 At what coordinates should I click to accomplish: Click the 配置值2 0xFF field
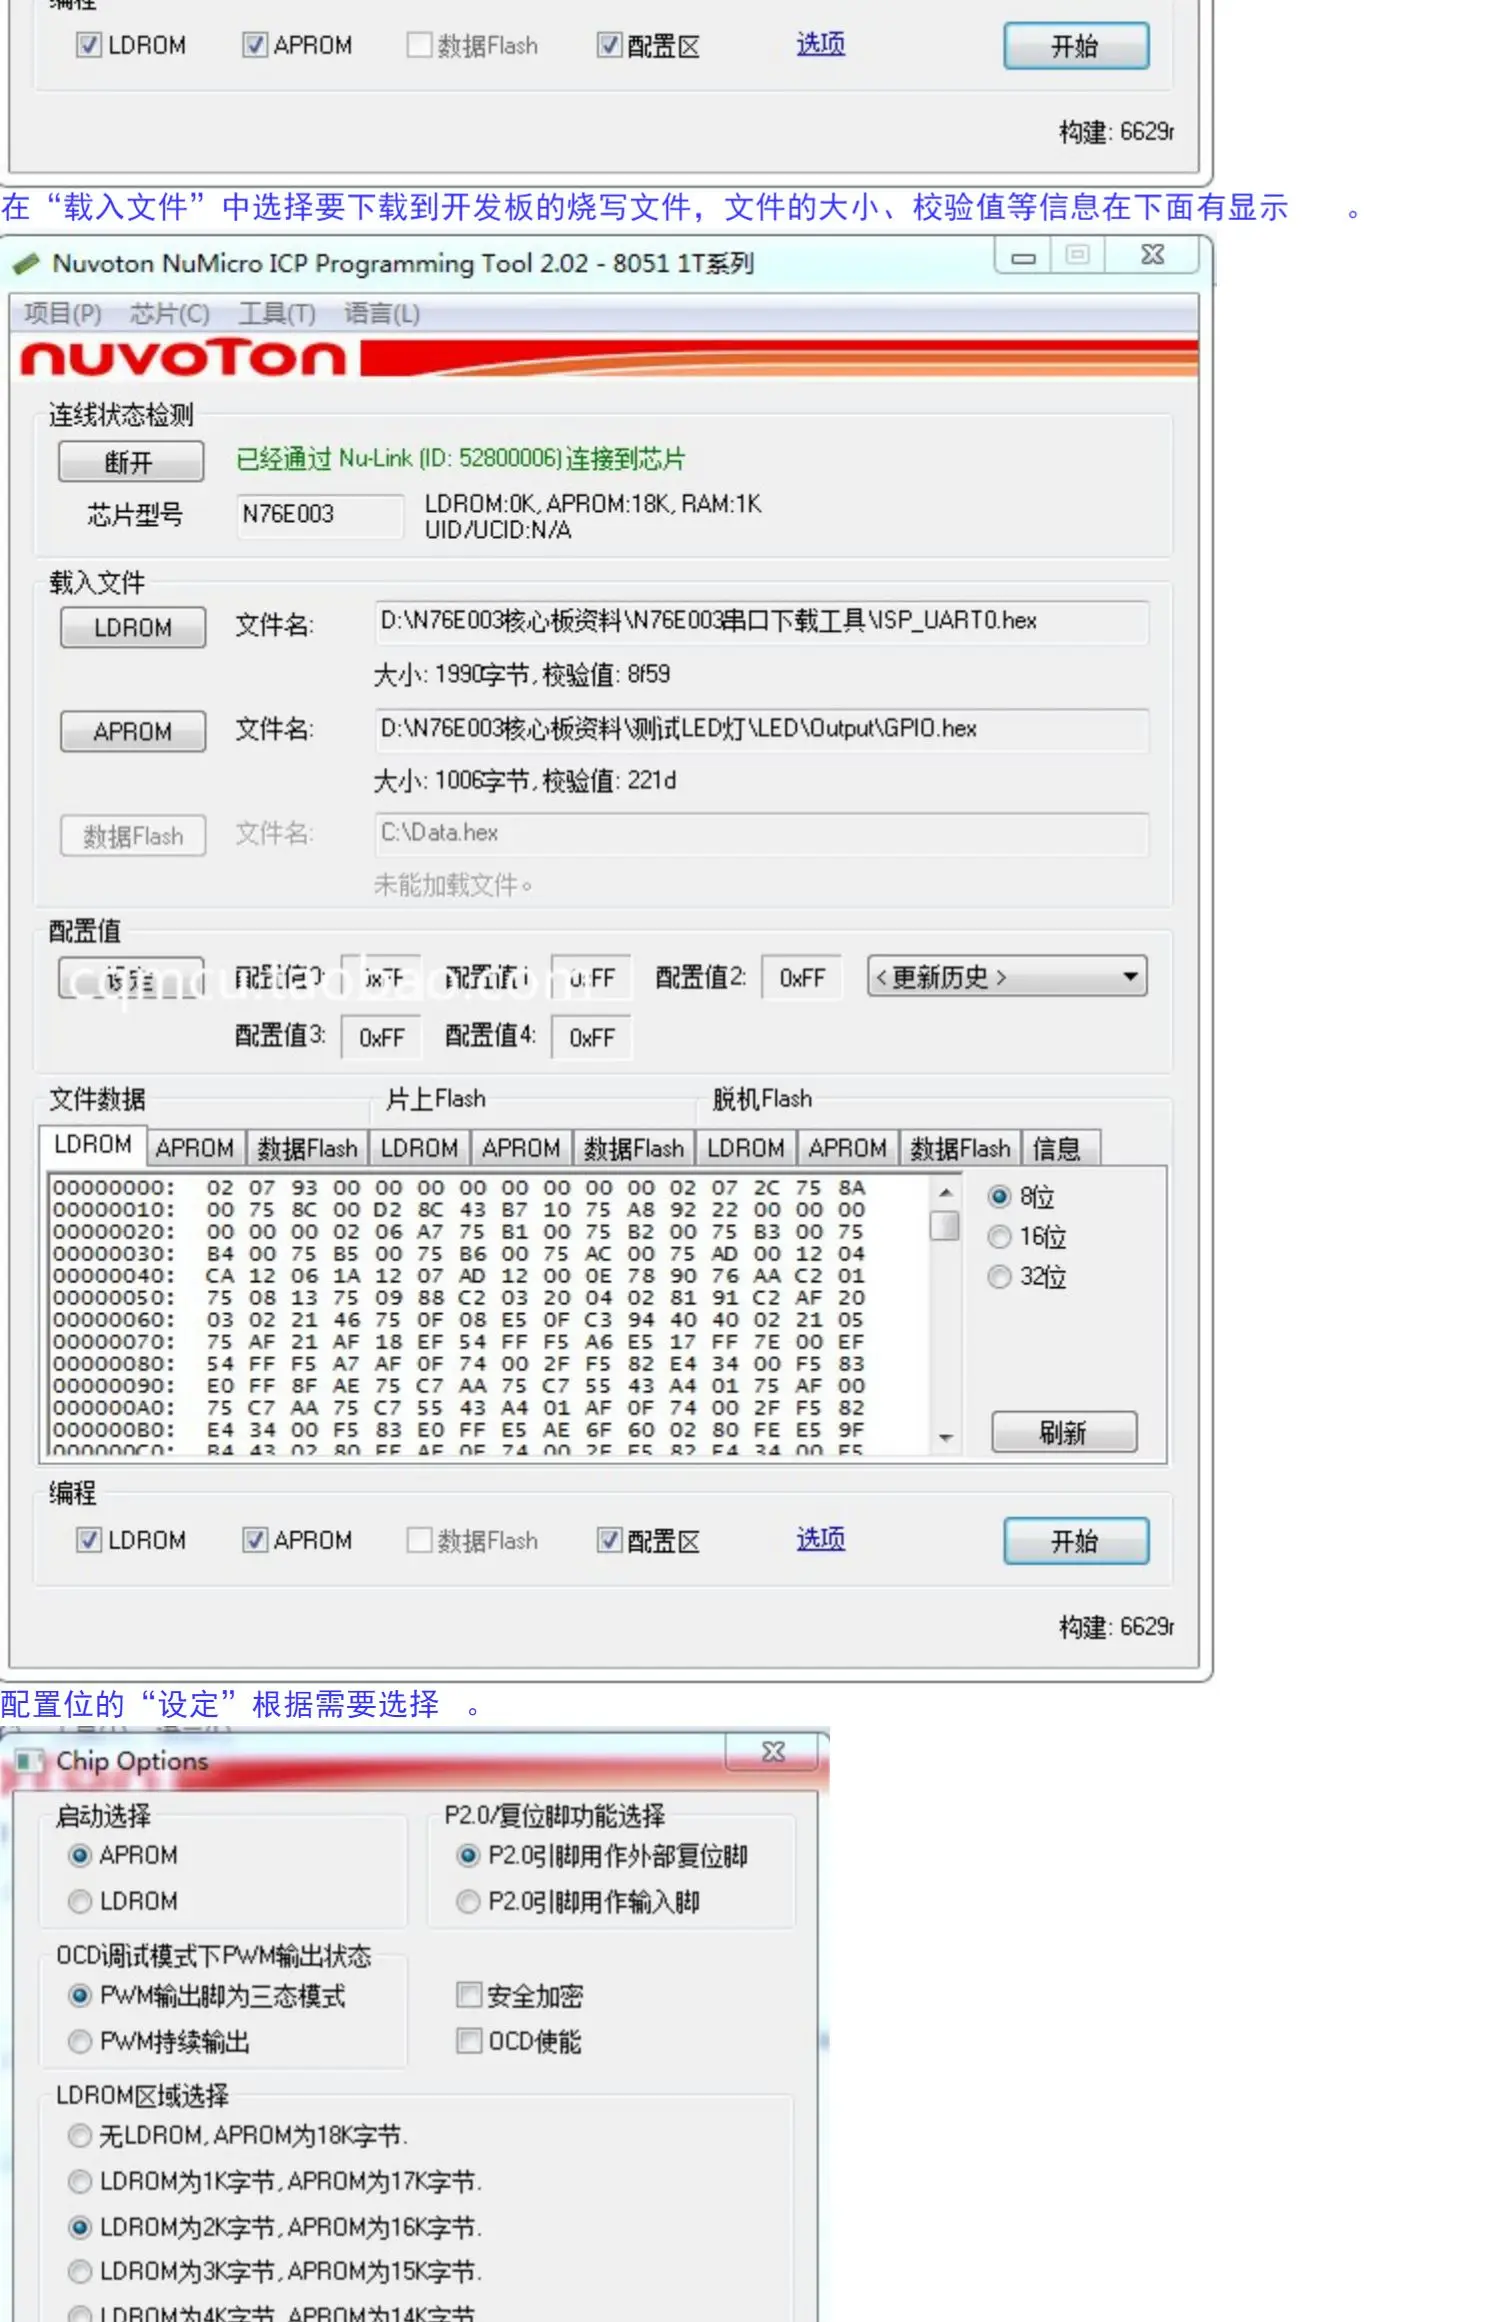pyautogui.click(x=802, y=978)
